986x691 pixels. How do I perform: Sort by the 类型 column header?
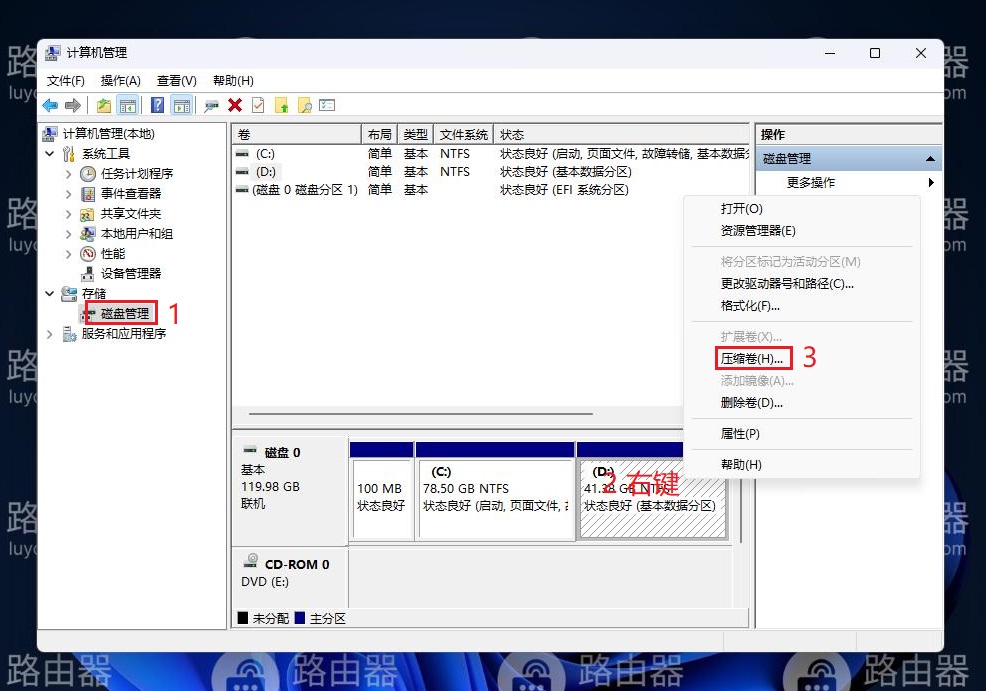415,135
